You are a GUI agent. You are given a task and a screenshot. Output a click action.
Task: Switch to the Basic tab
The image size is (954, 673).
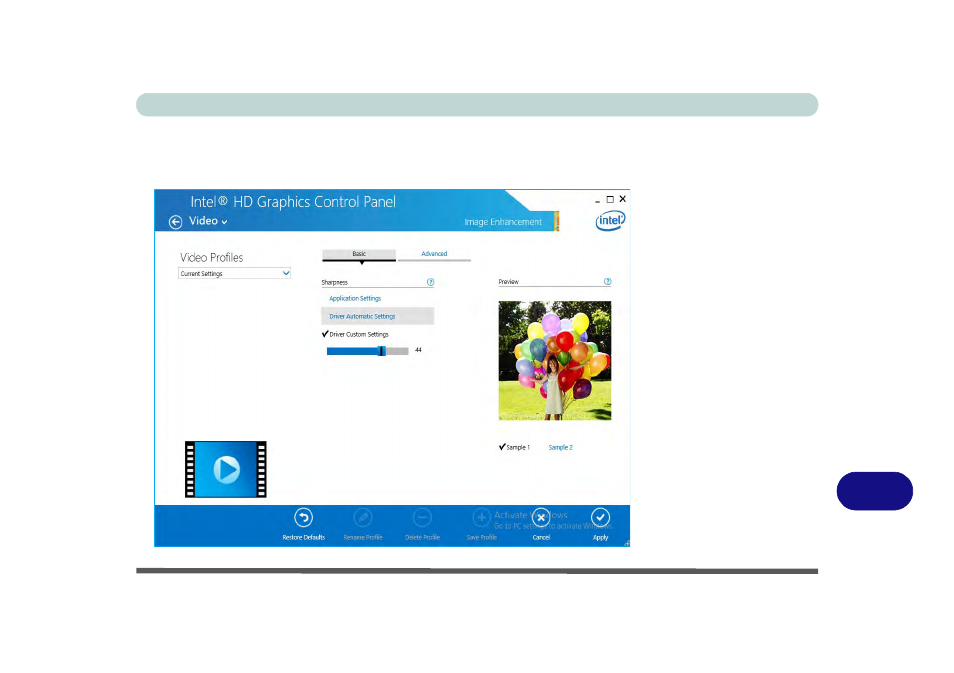pyautogui.click(x=359, y=254)
